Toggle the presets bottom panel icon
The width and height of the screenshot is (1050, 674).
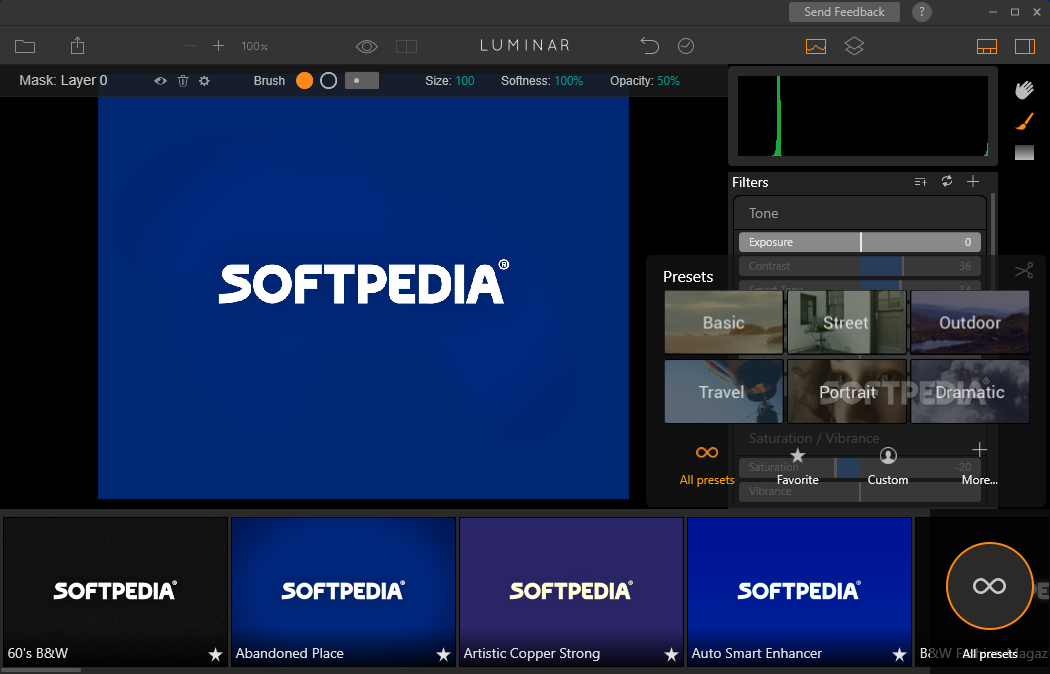point(987,46)
